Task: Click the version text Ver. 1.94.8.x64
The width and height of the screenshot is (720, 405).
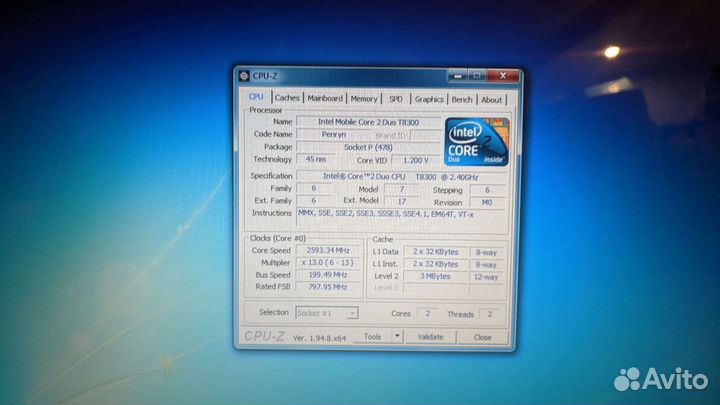Action: 320,338
